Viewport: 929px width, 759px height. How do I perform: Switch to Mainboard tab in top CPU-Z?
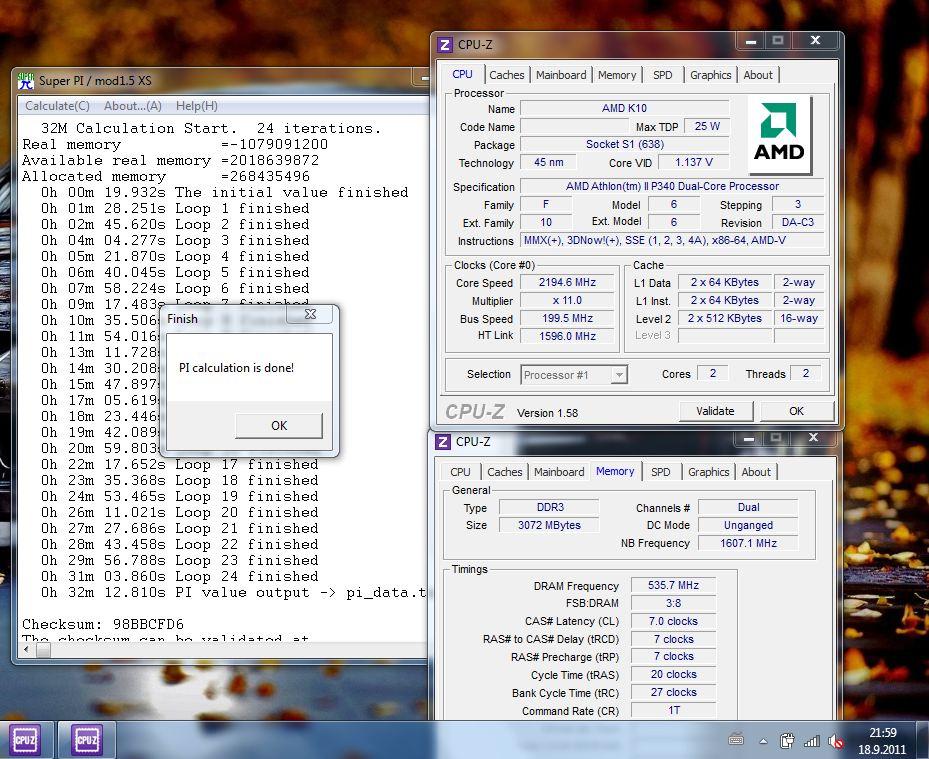(561, 75)
